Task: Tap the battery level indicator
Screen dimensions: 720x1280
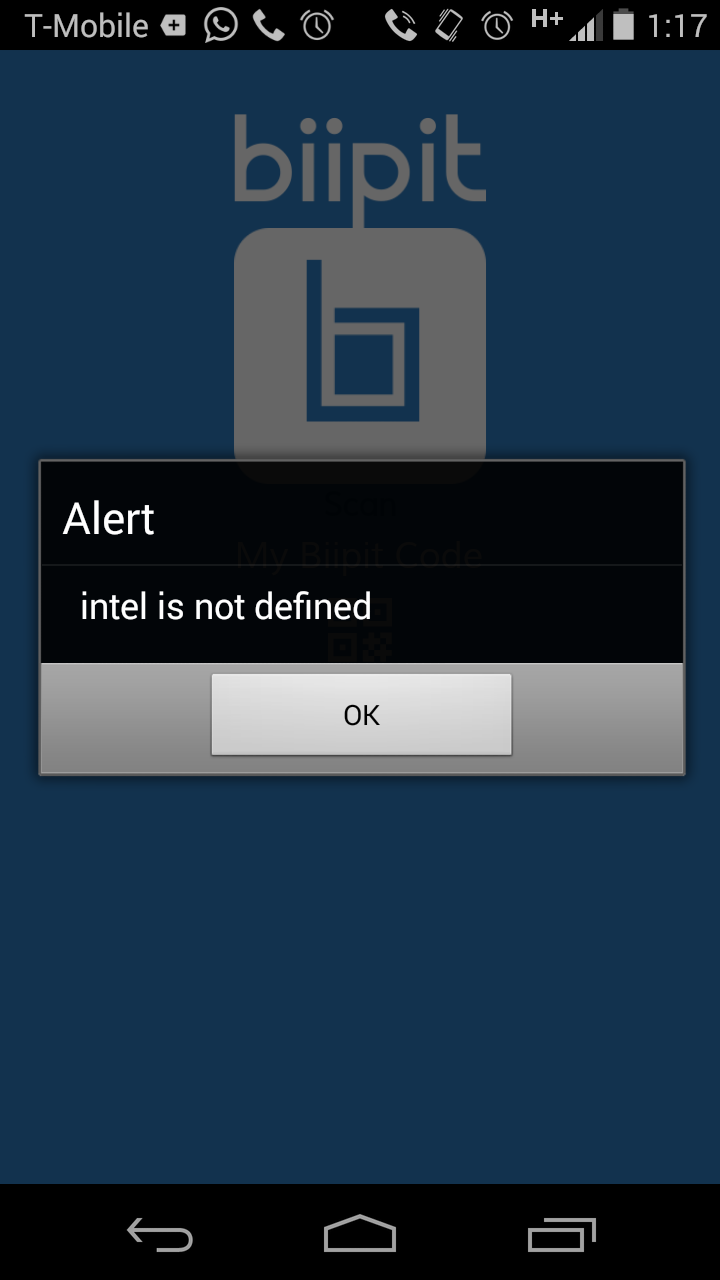Action: coord(624,25)
